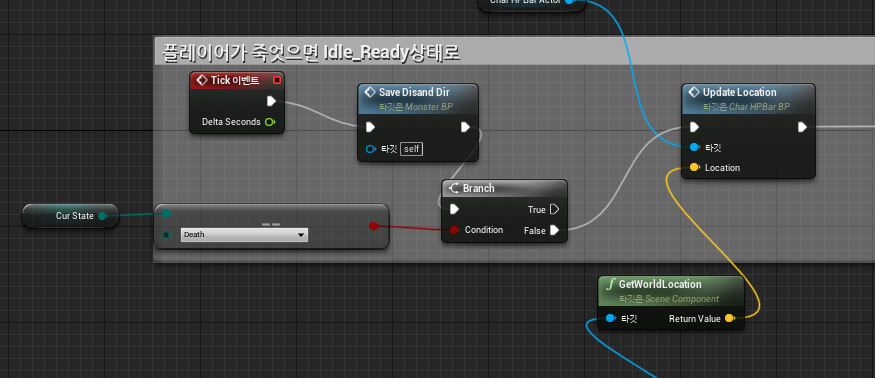Click the self label box on Save Disand Dir

tap(411, 149)
